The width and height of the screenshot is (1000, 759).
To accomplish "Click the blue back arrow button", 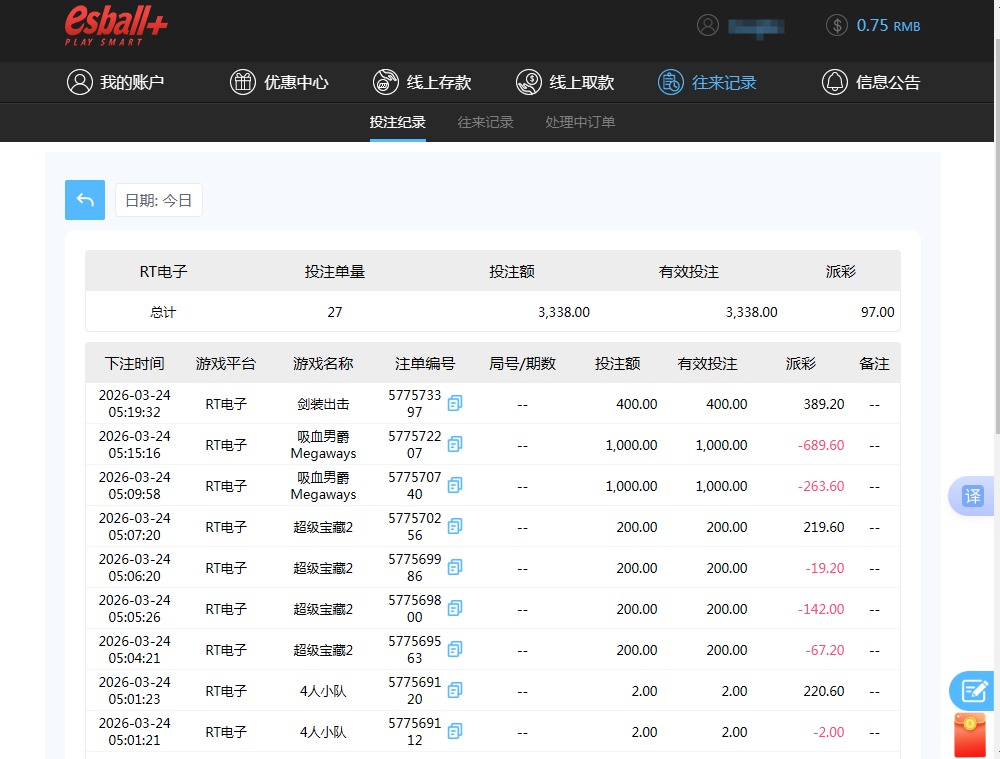I will (x=84, y=200).
